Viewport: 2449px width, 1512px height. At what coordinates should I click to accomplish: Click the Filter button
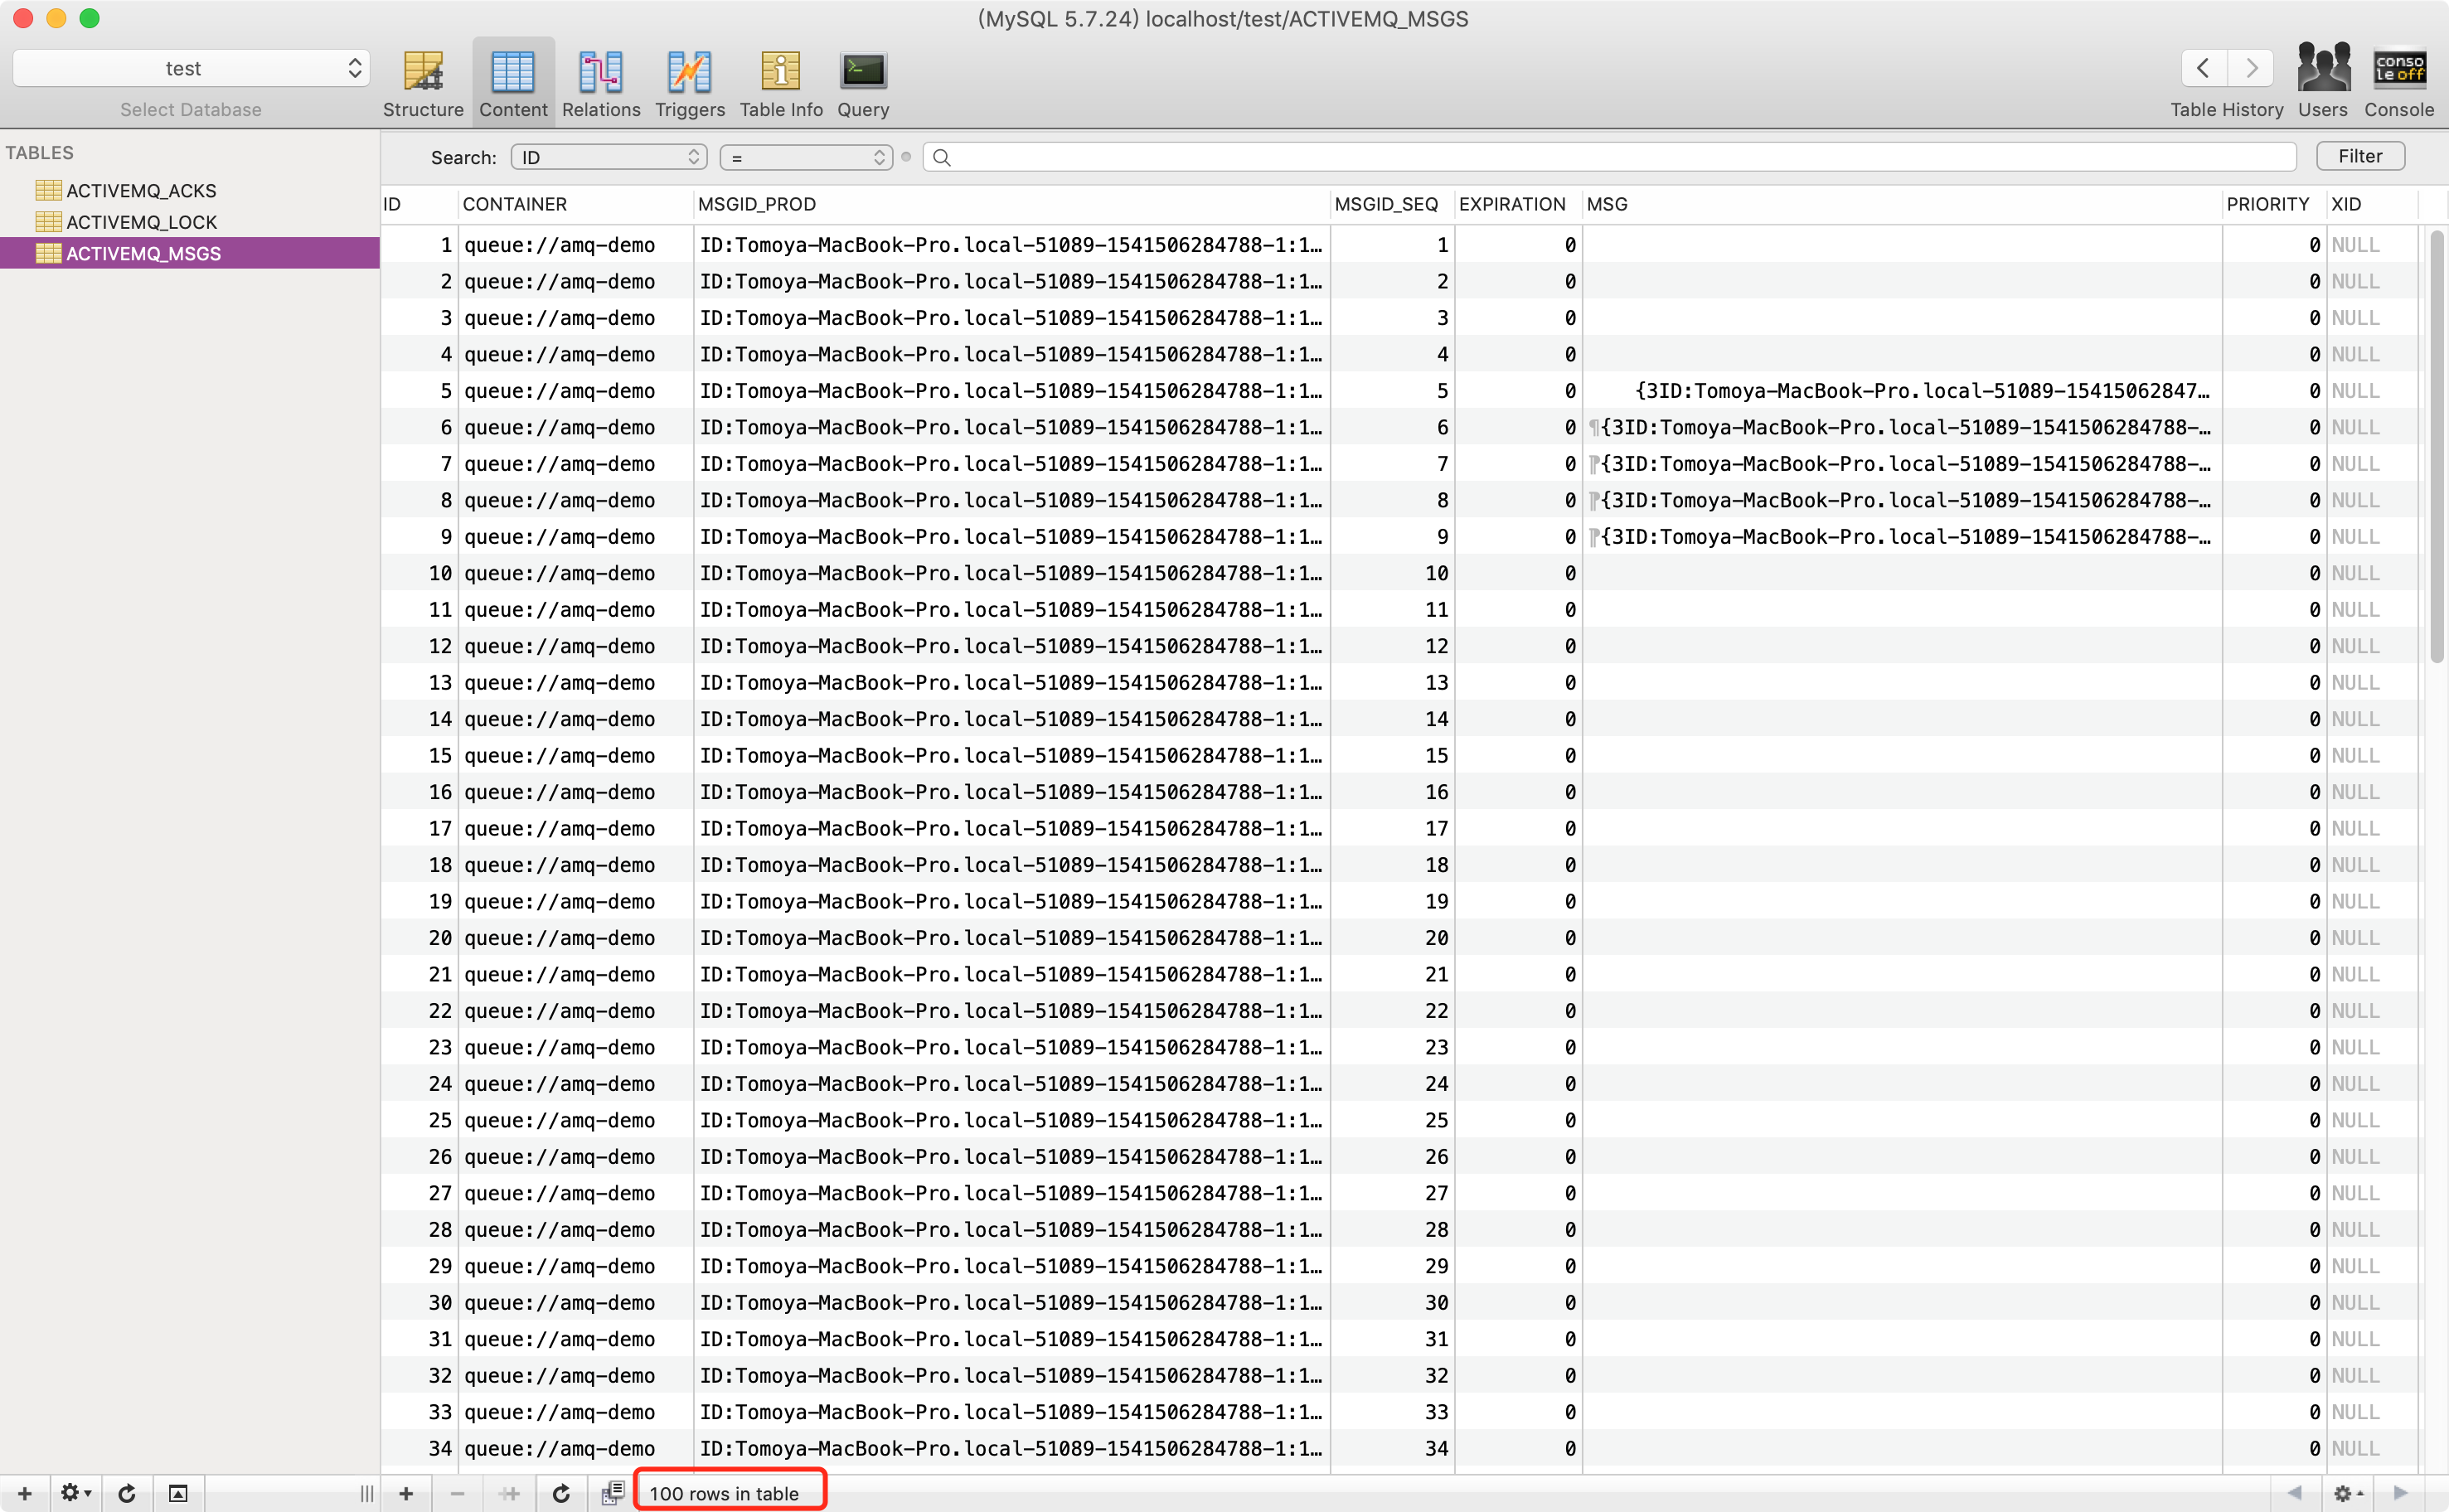pyautogui.click(x=2360, y=156)
